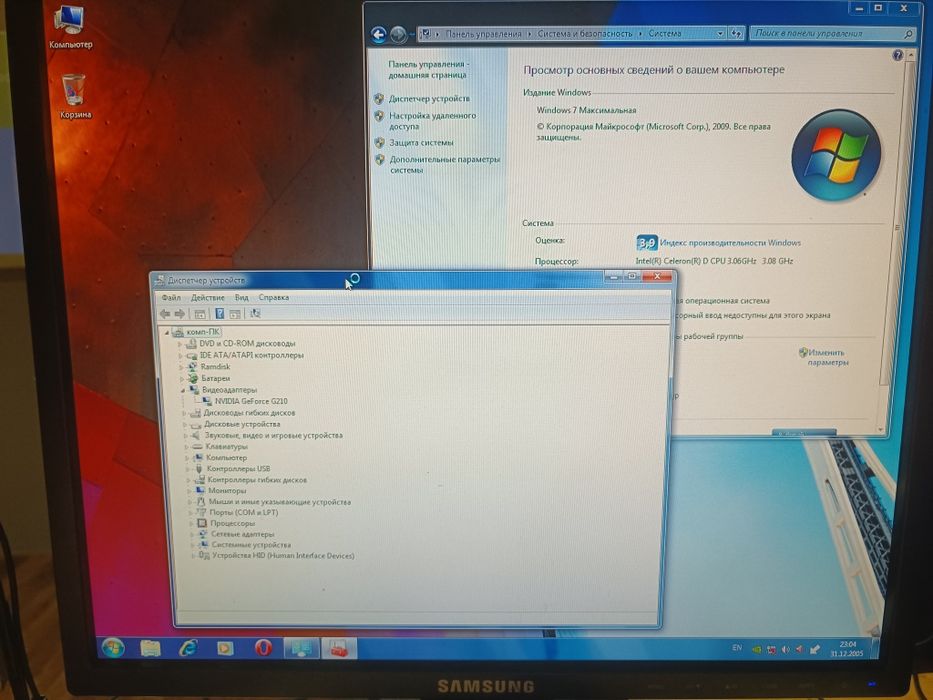Click the Батареи battery icon
The width and height of the screenshot is (933, 700).
(193, 378)
